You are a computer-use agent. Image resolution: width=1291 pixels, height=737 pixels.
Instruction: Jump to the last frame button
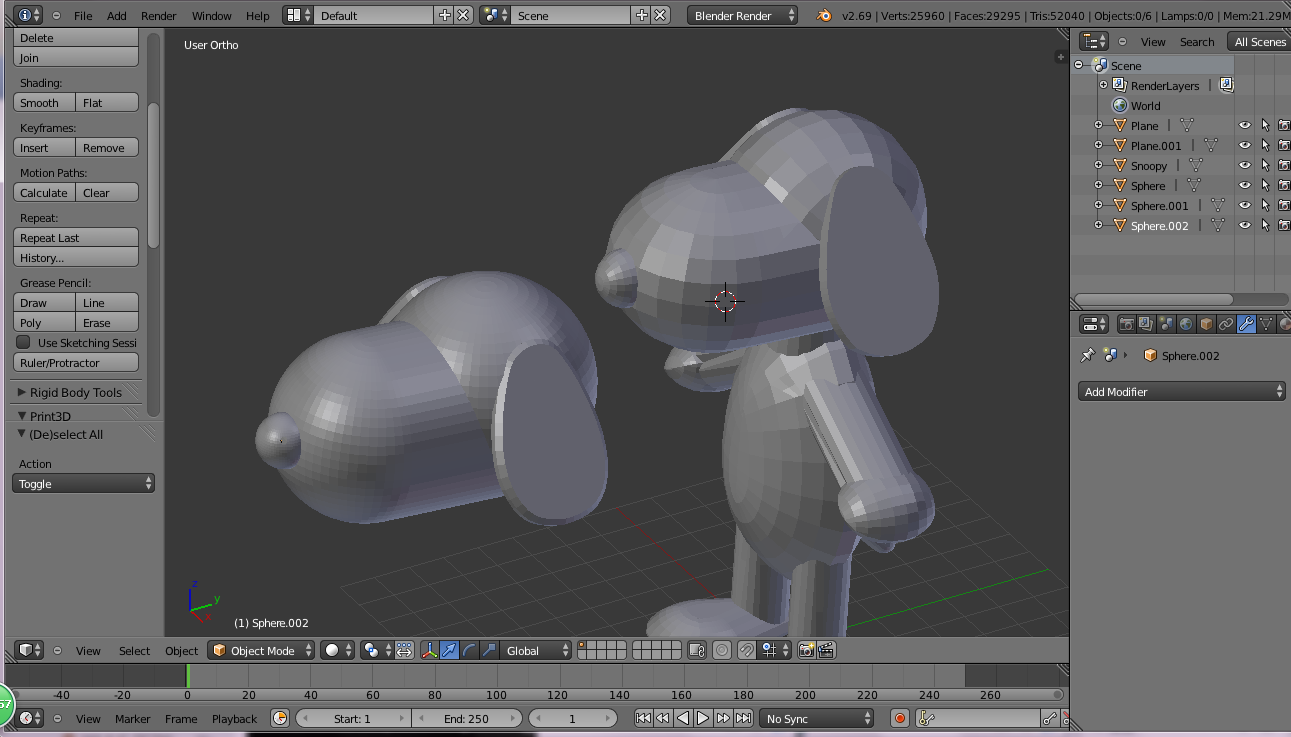coord(743,718)
